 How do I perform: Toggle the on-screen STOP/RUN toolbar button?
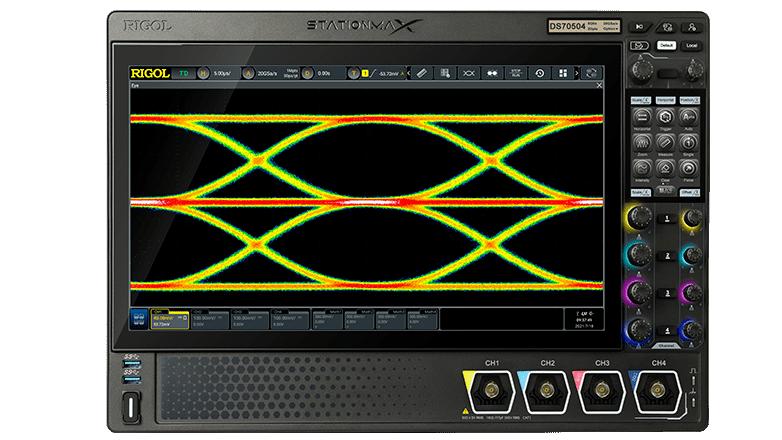[x=516, y=73]
